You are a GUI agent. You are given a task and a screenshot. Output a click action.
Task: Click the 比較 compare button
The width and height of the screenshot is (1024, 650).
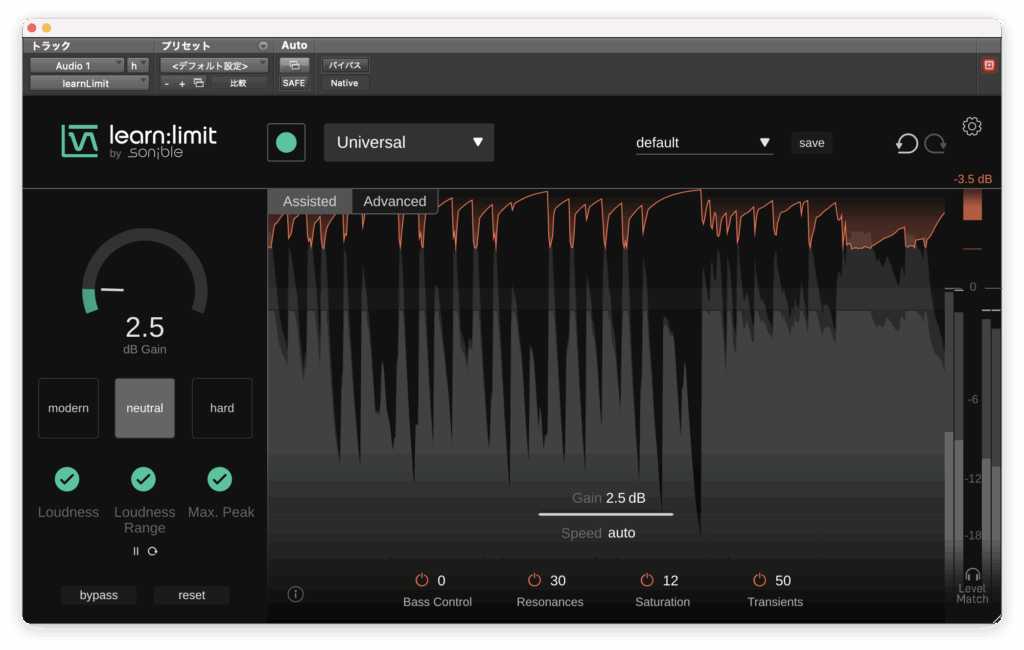[238, 83]
